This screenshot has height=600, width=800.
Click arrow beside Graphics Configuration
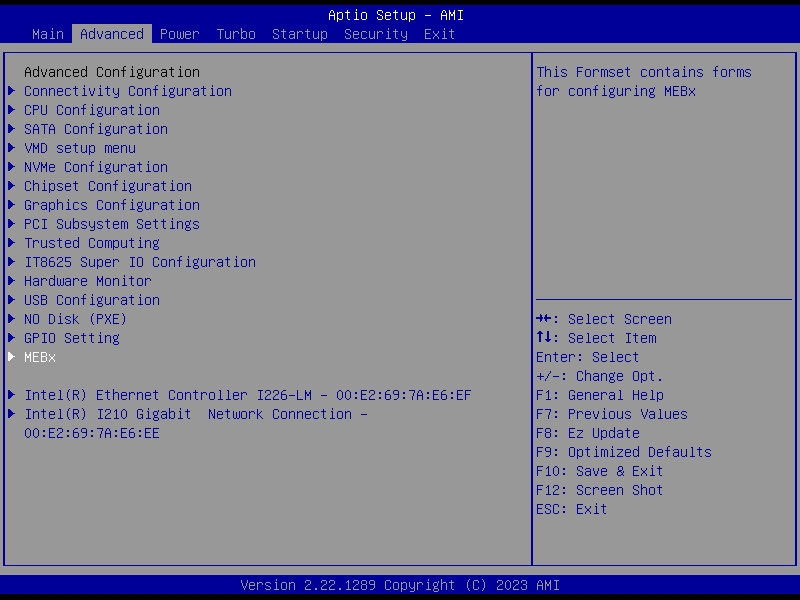[12, 205]
